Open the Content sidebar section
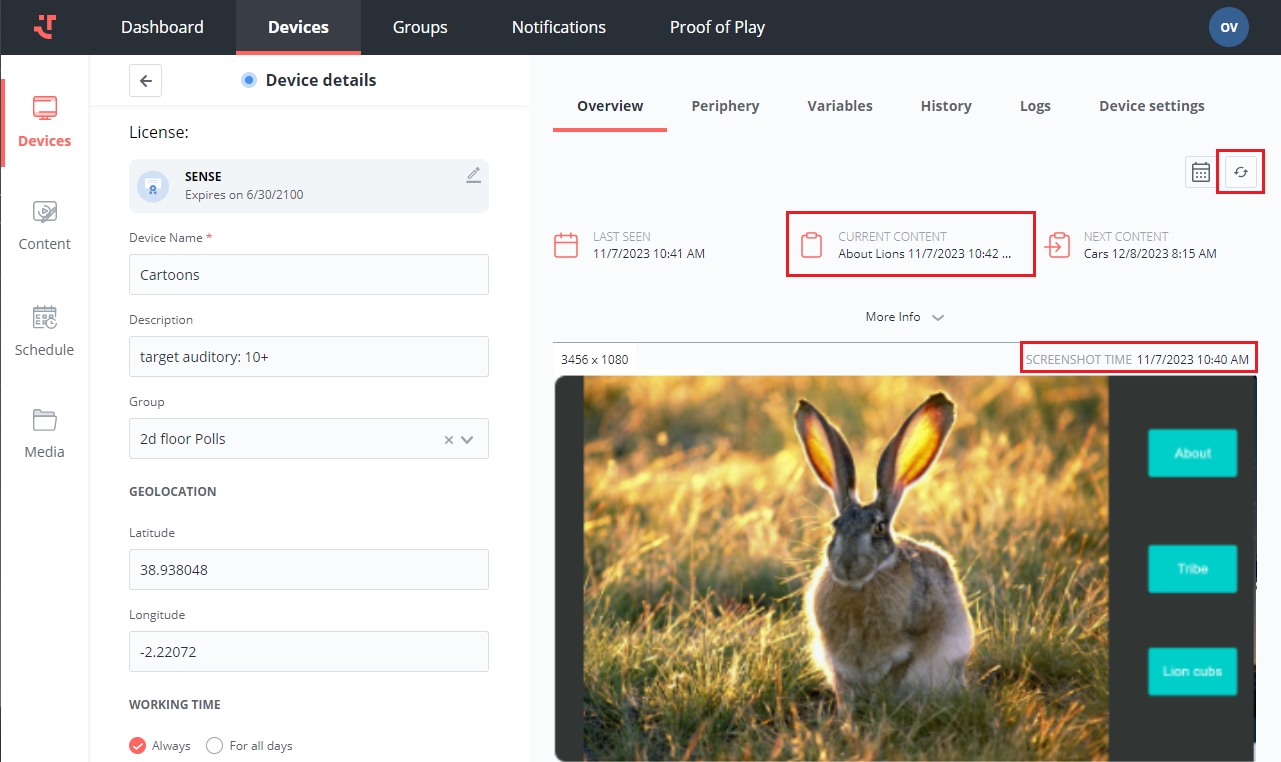This screenshot has height=762, width=1281. pos(45,225)
